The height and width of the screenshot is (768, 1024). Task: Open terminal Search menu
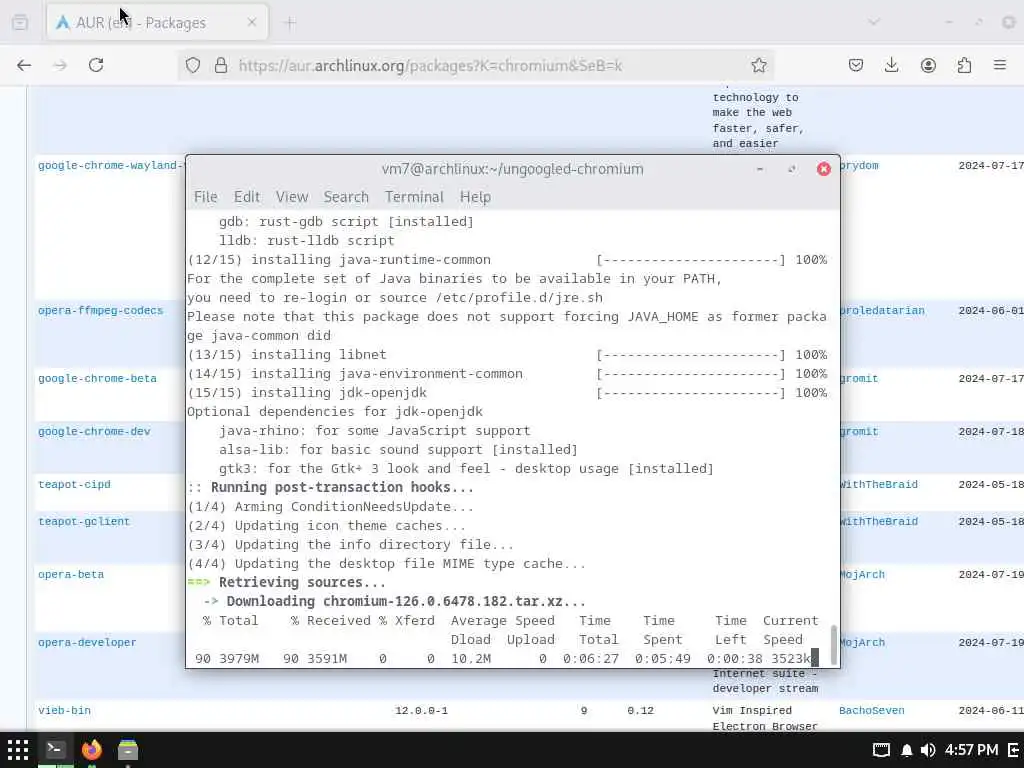click(346, 197)
